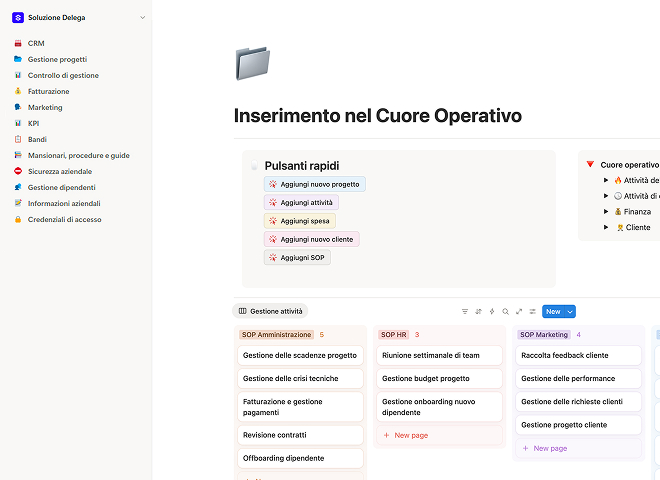Screen dimensions: 660x480
Task: Open card Revisione contratti
Action: coord(300,435)
